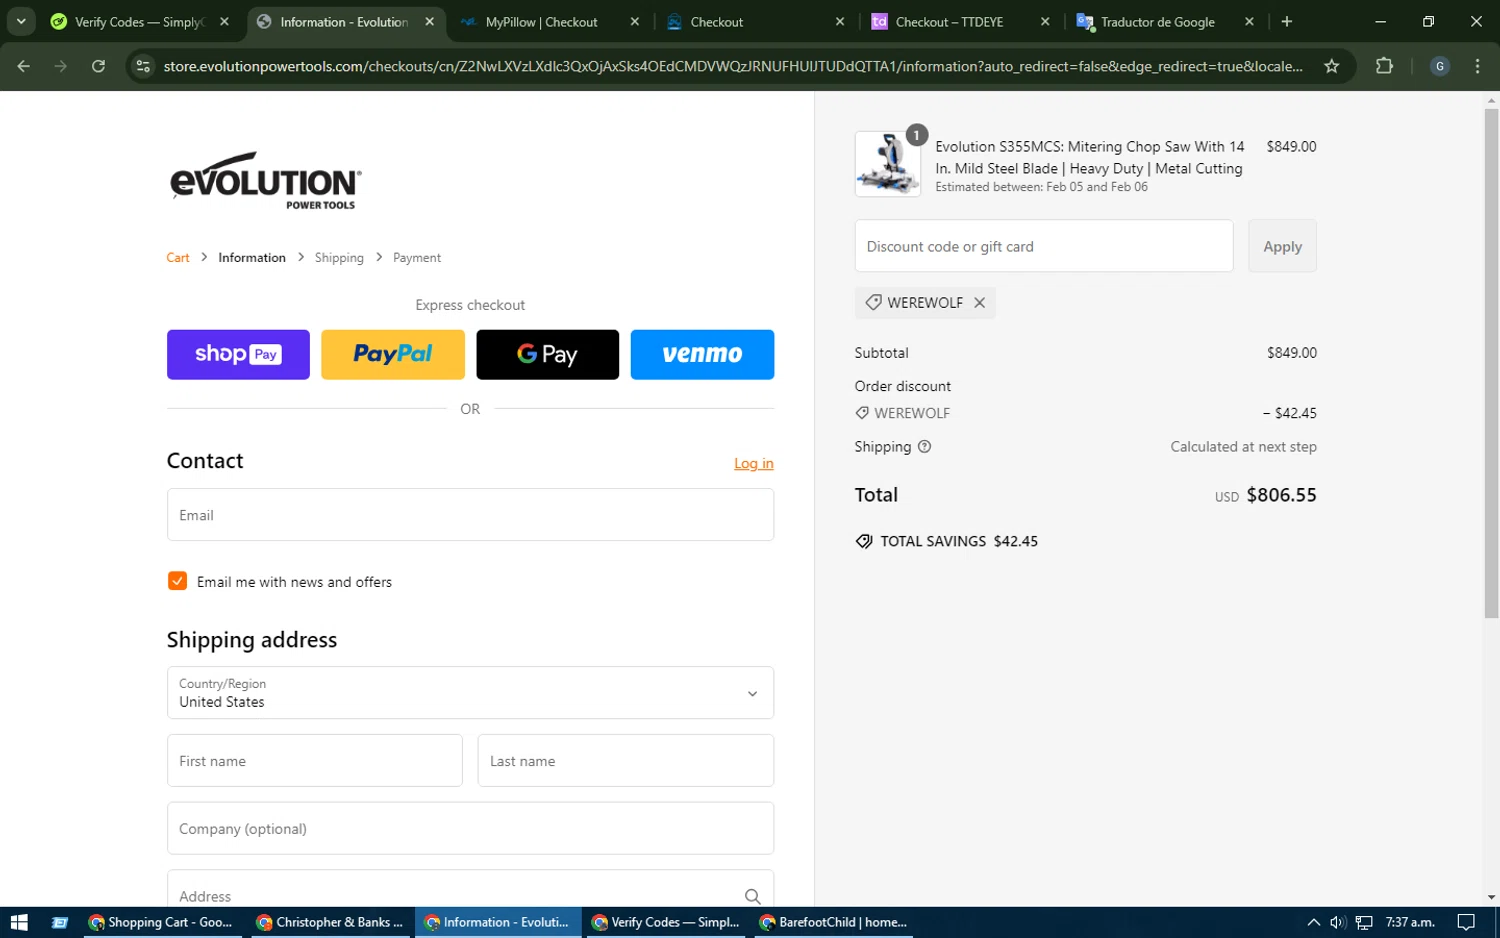Click the Evolution Power Tools logo
Viewport: 1500px width, 938px height.
[266, 181]
